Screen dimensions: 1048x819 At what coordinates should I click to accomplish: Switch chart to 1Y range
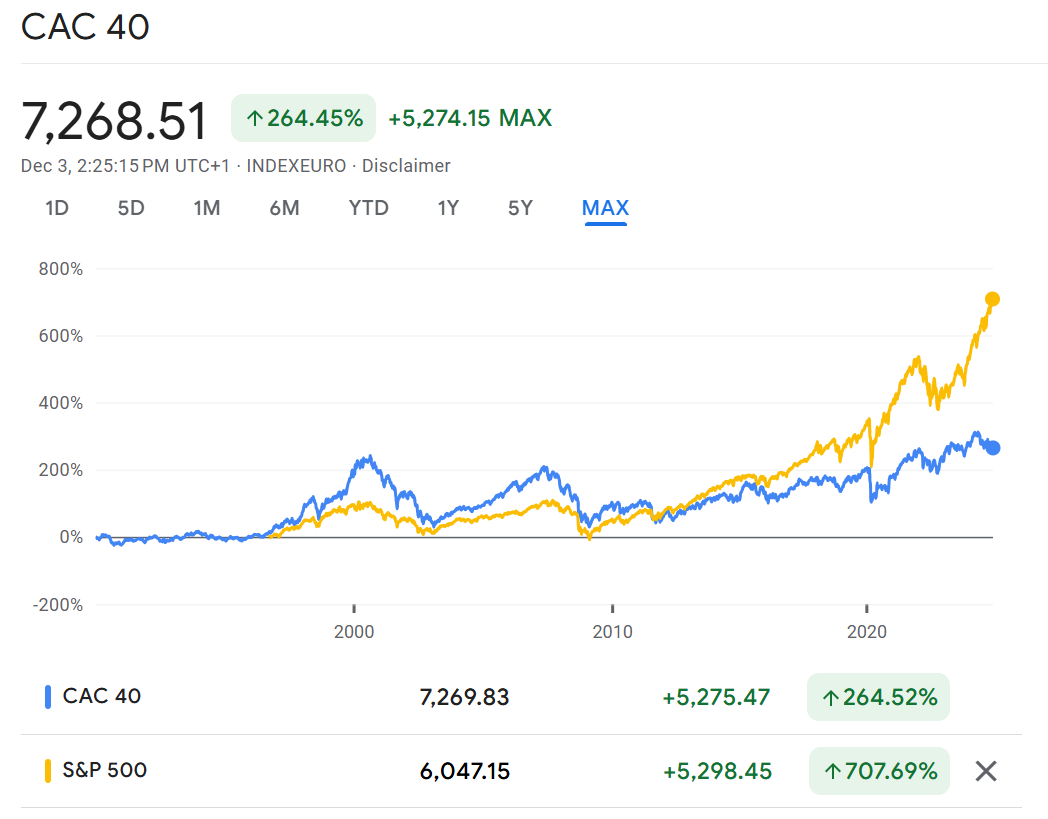[448, 208]
